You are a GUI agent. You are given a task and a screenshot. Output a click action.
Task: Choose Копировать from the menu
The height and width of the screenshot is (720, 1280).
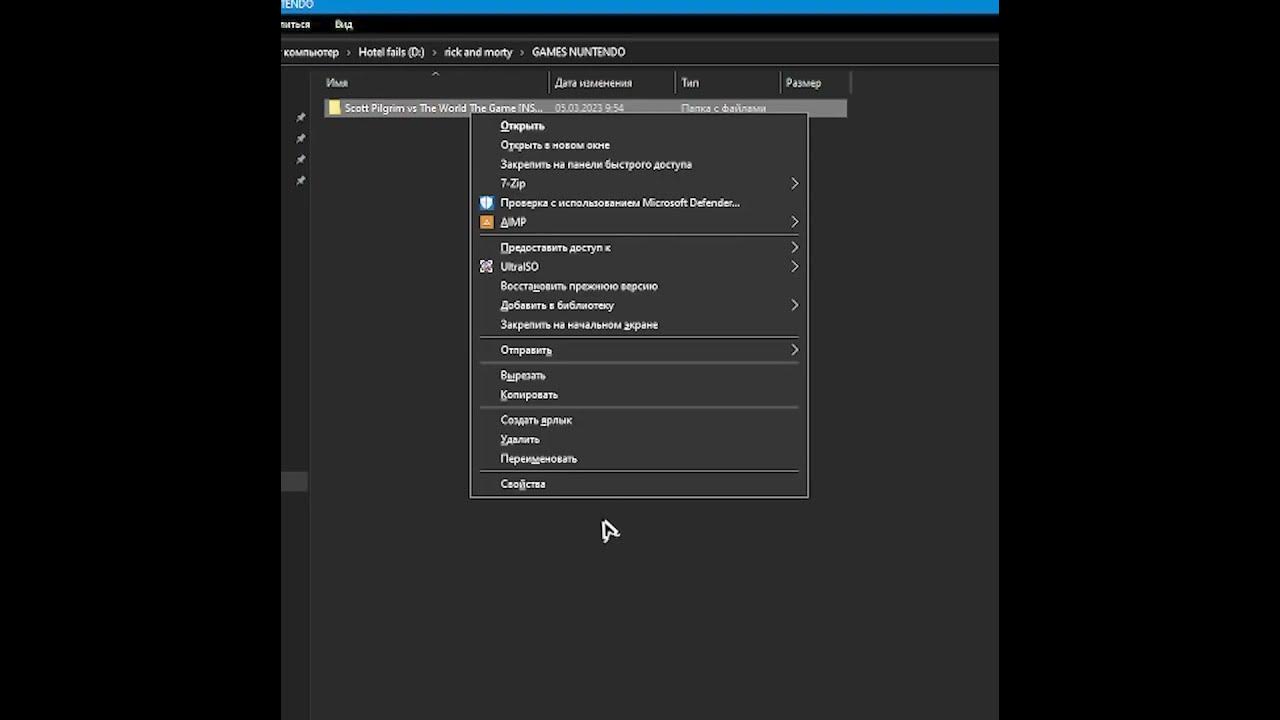[529, 395]
